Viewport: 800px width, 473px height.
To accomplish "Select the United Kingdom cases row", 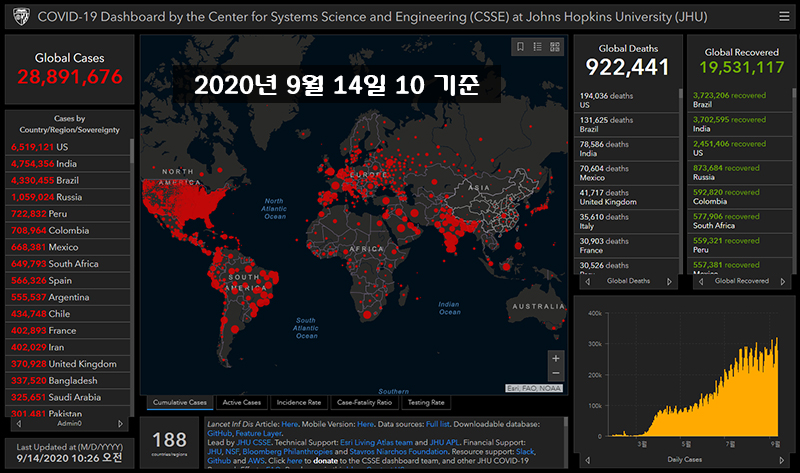I will (67, 364).
